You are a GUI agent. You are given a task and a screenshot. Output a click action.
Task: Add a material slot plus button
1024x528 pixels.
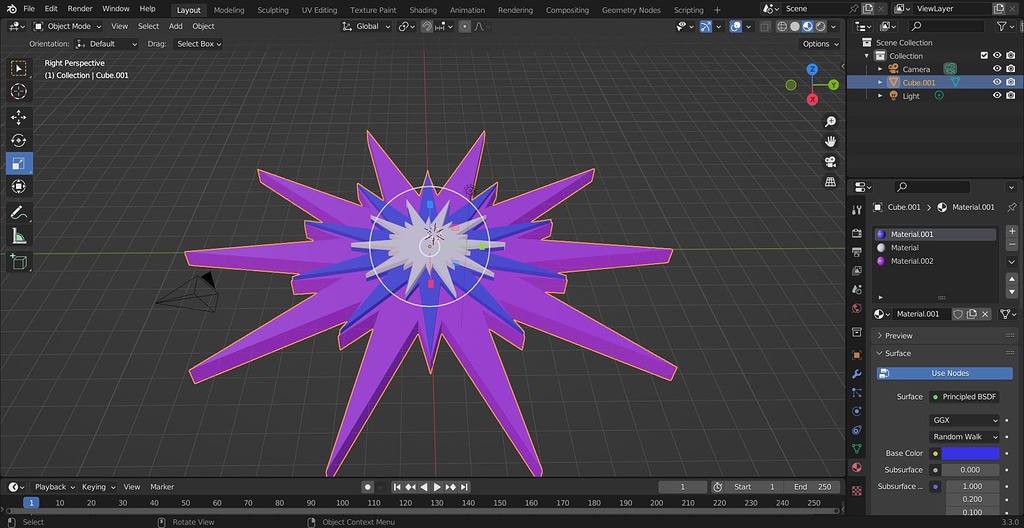point(1012,231)
